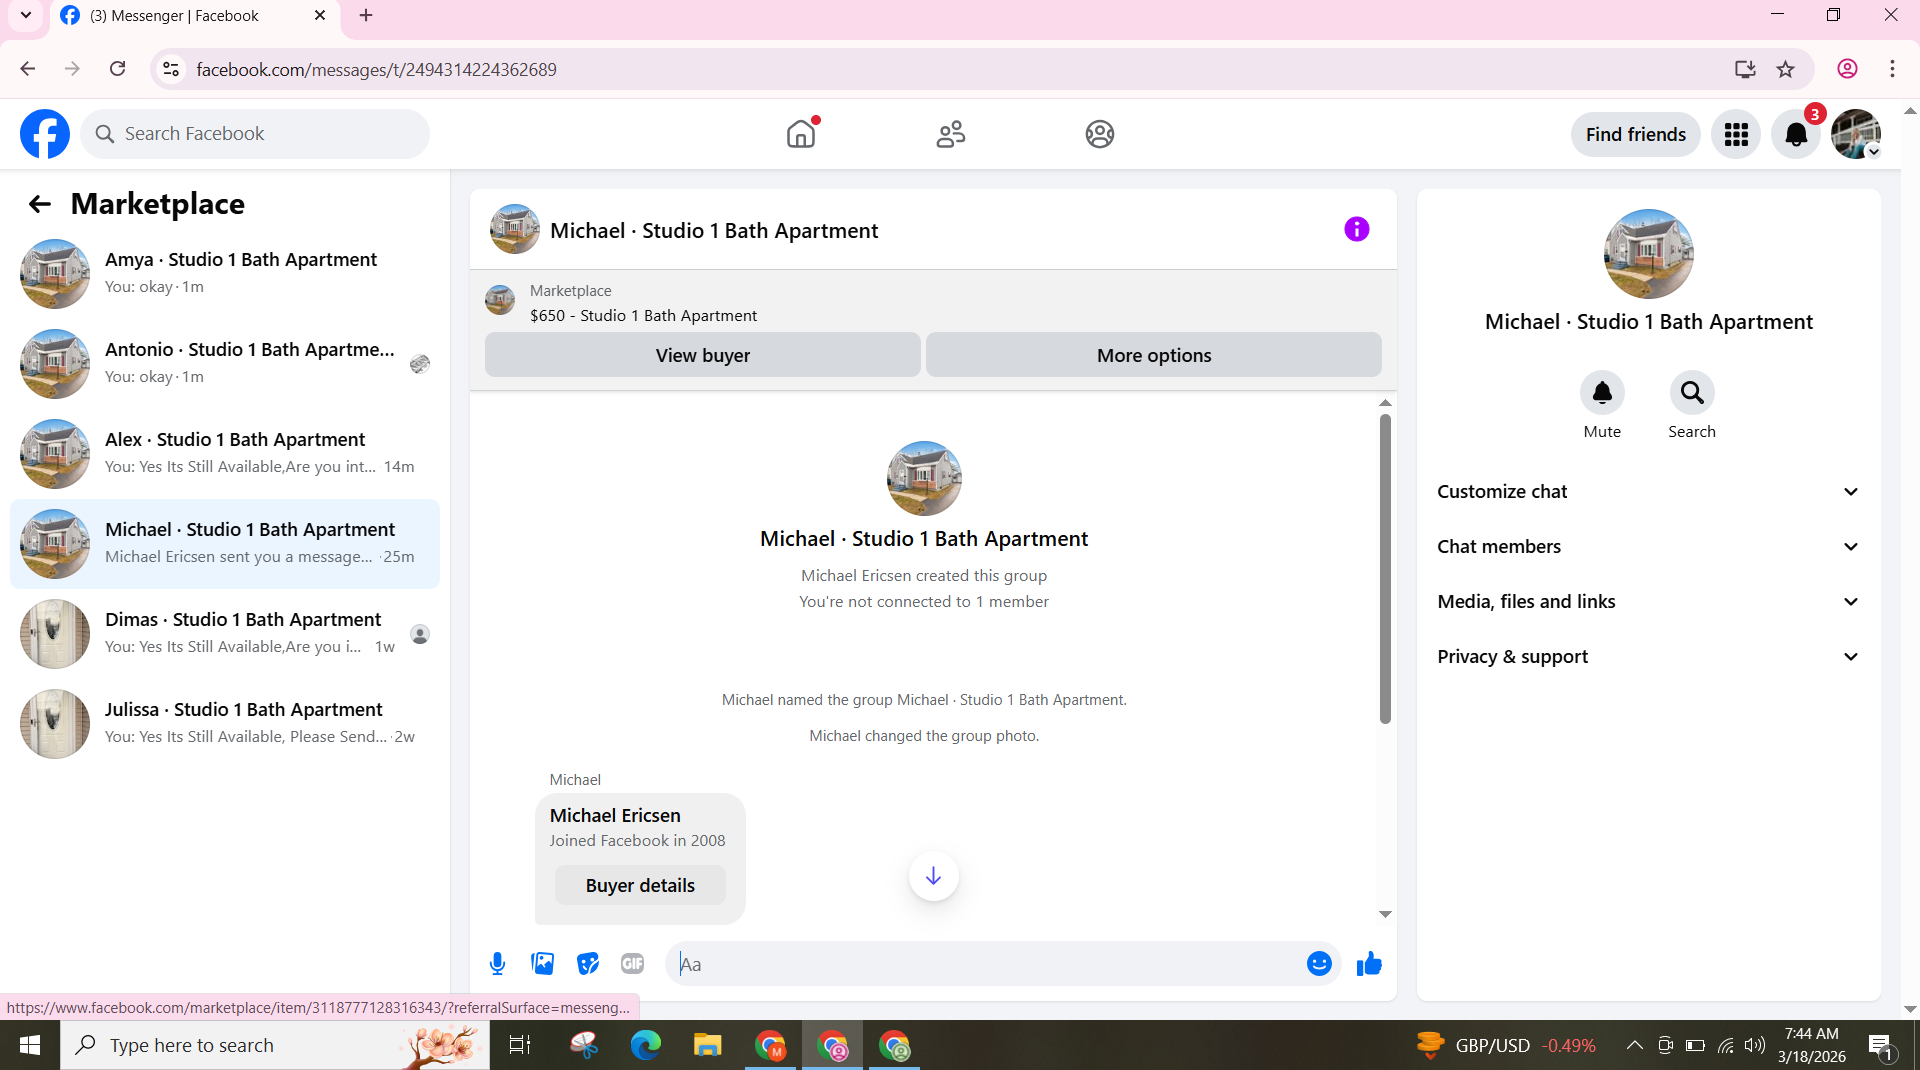Click the Find friends button

click(x=1635, y=134)
